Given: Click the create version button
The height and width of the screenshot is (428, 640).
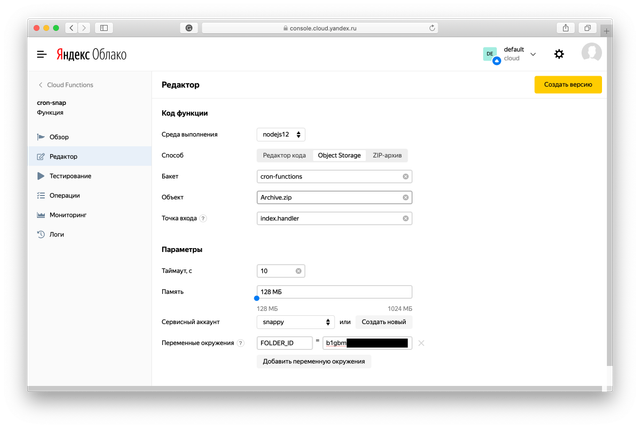Looking at the screenshot, I should pos(567,84).
